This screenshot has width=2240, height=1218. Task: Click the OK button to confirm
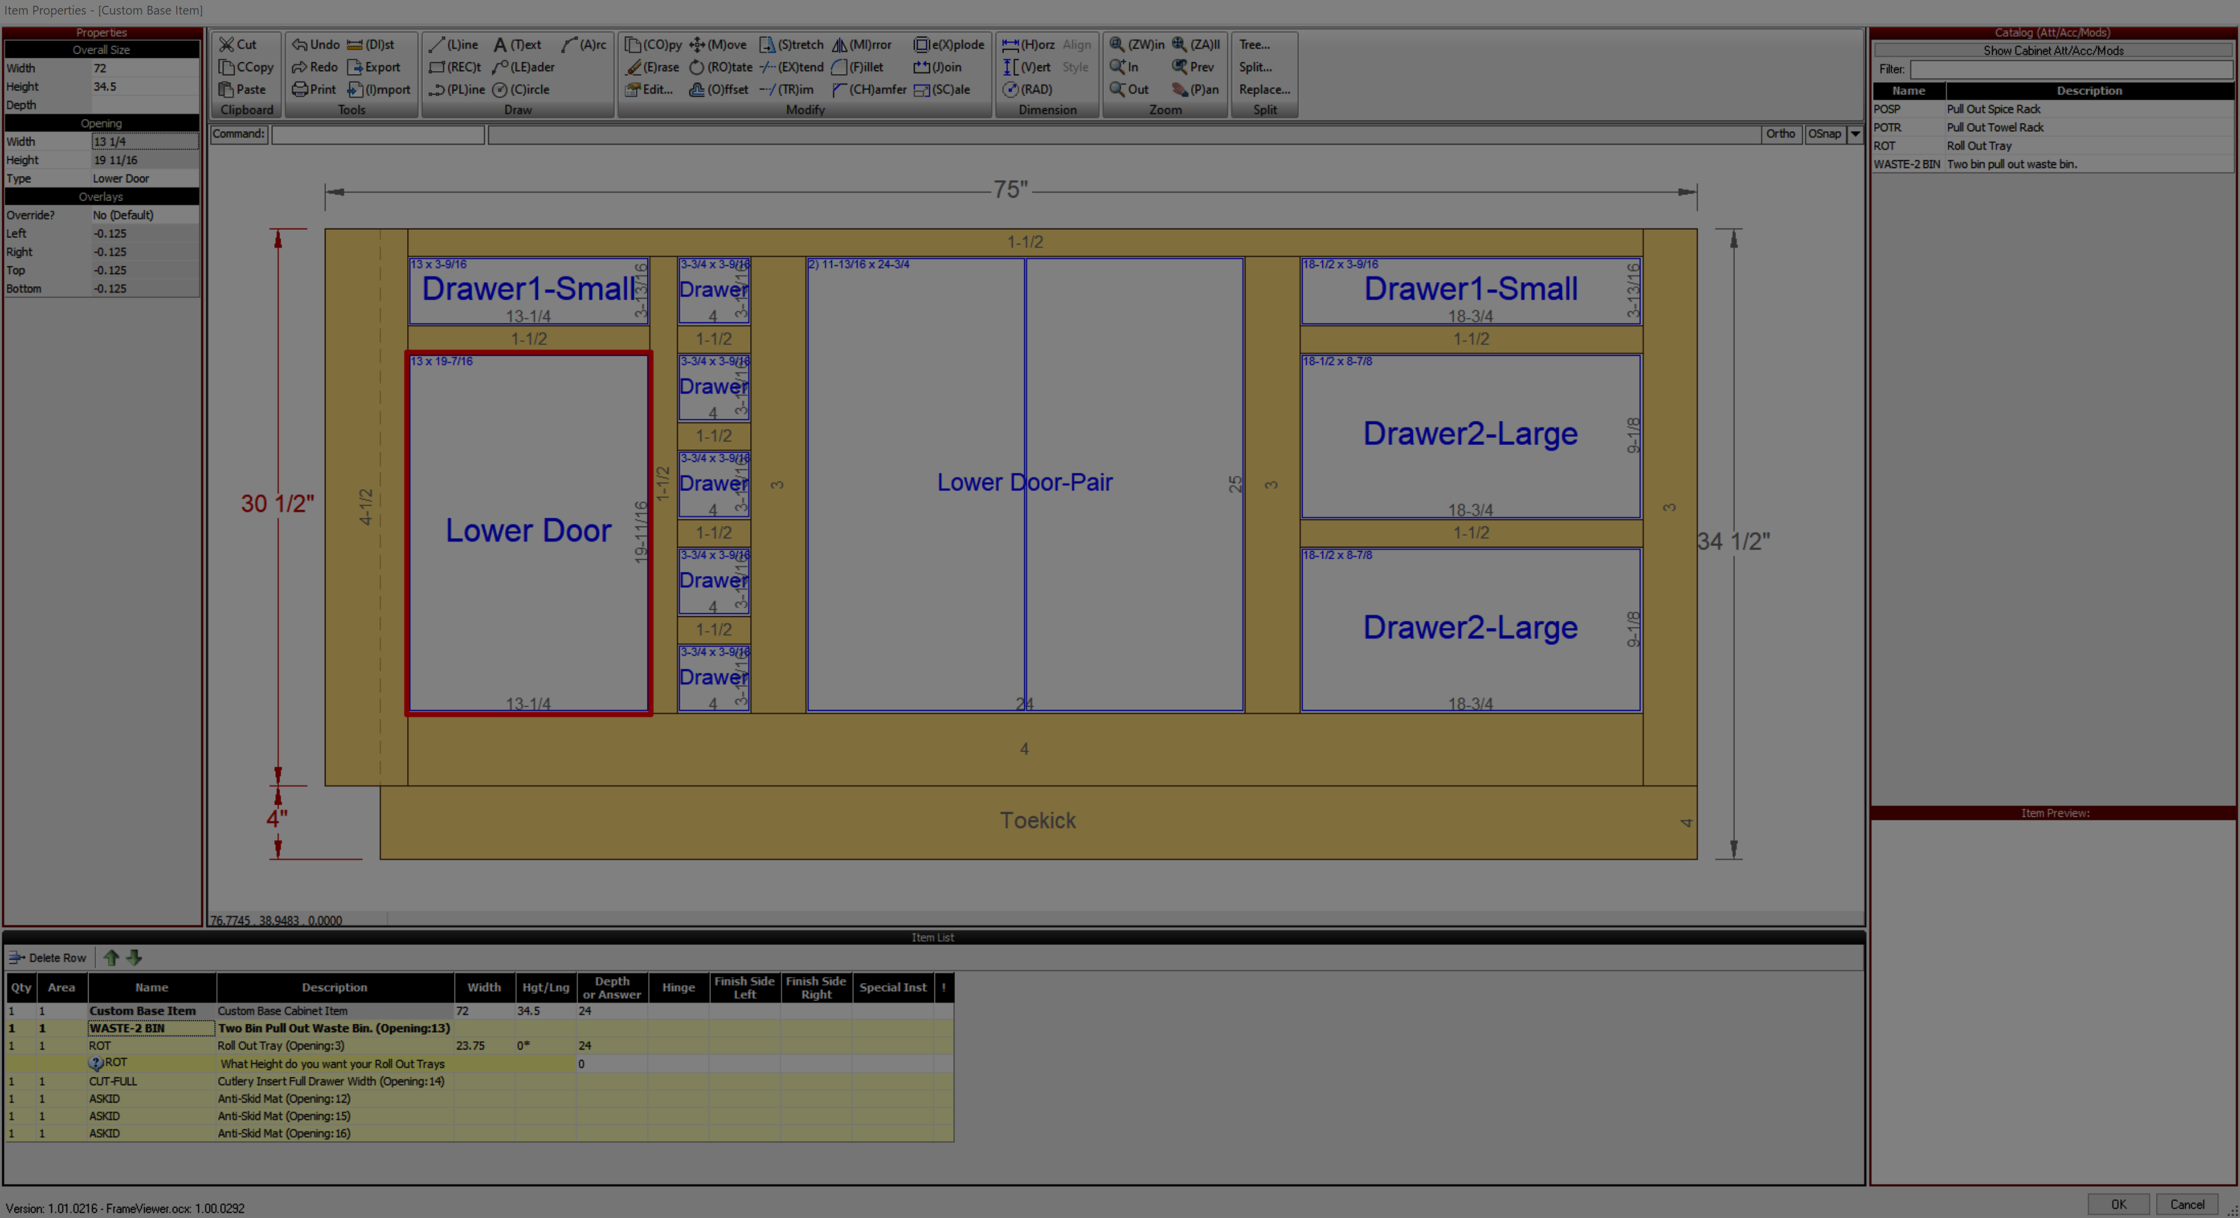2117,1204
